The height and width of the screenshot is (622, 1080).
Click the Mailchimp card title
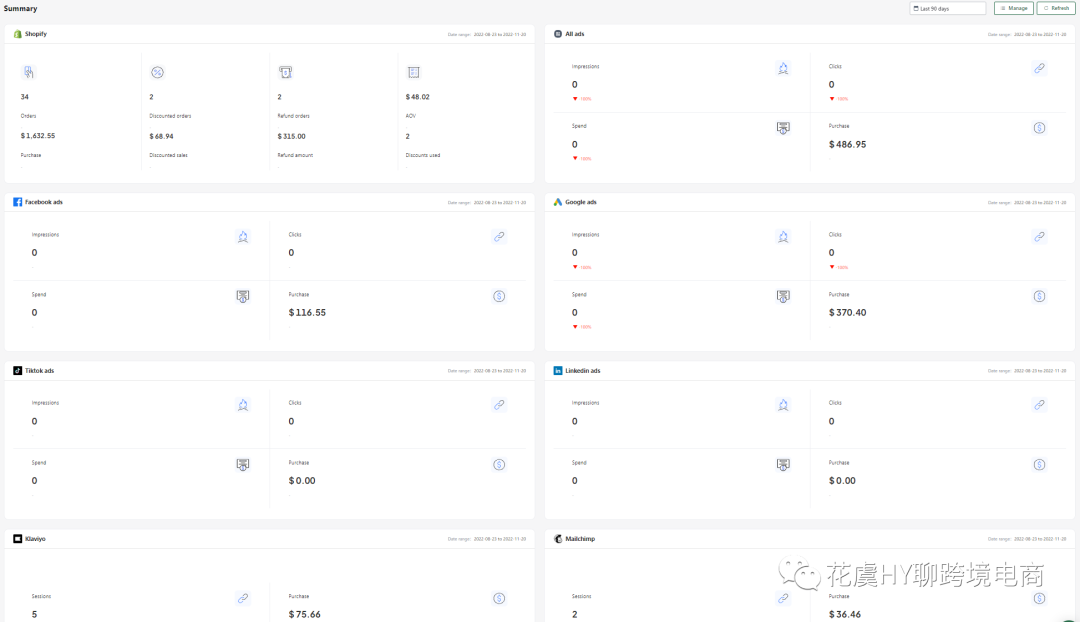[x=580, y=539]
